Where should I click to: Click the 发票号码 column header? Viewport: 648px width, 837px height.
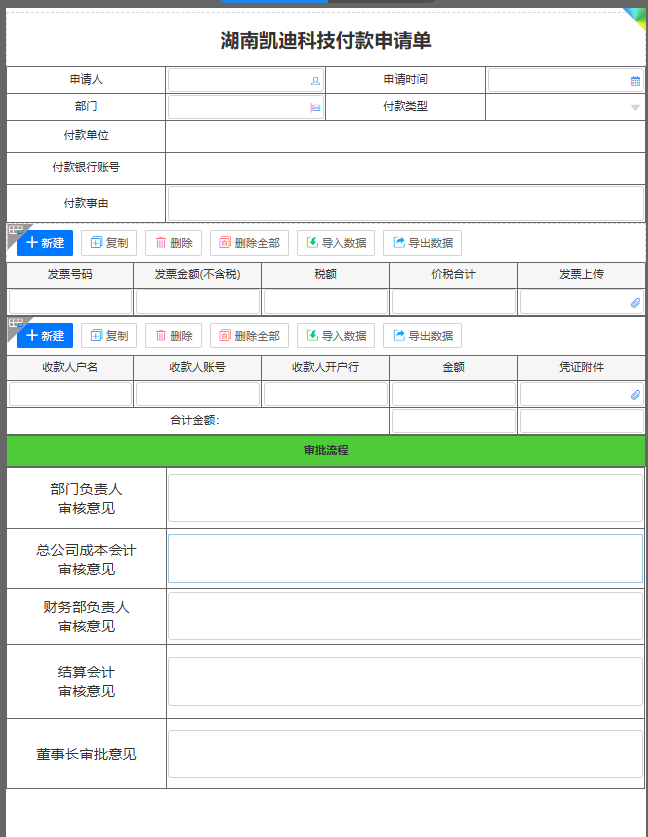pos(70,274)
